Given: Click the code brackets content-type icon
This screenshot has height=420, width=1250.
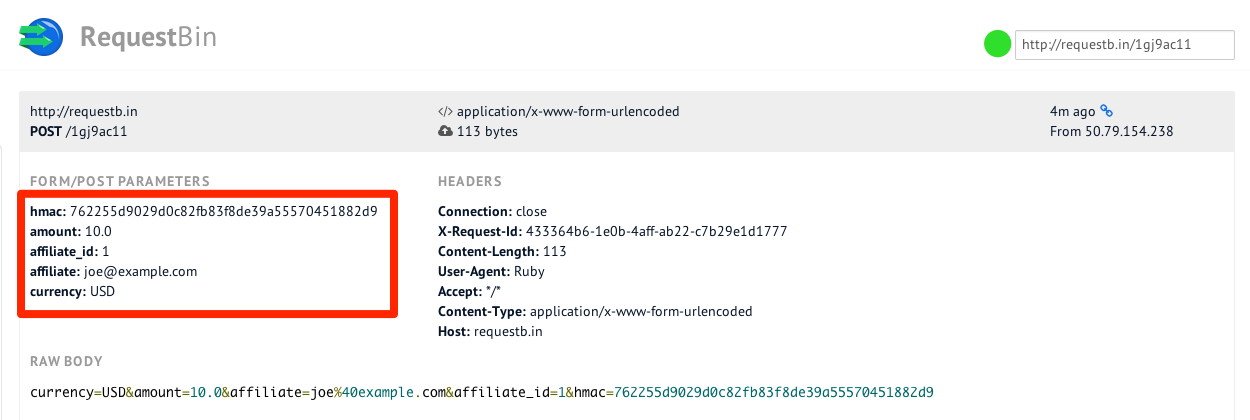Looking at the screenshot, I should pos(445,112).
